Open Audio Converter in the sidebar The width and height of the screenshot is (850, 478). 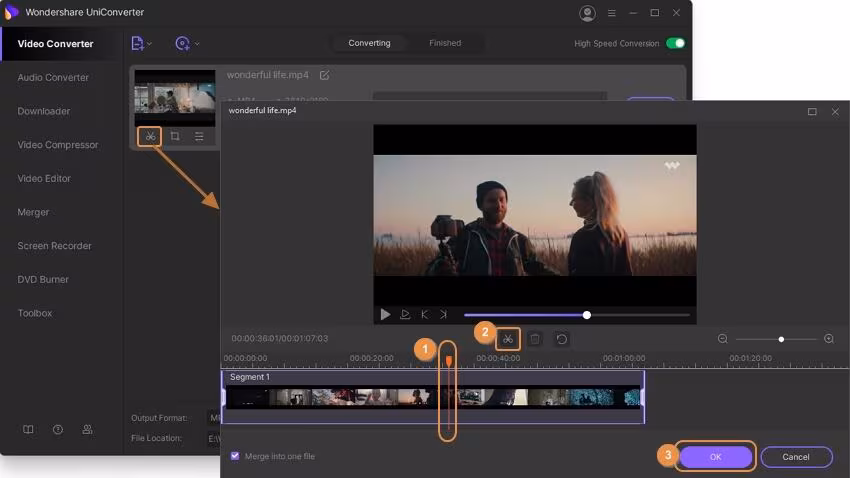click(x=53, y=77)
